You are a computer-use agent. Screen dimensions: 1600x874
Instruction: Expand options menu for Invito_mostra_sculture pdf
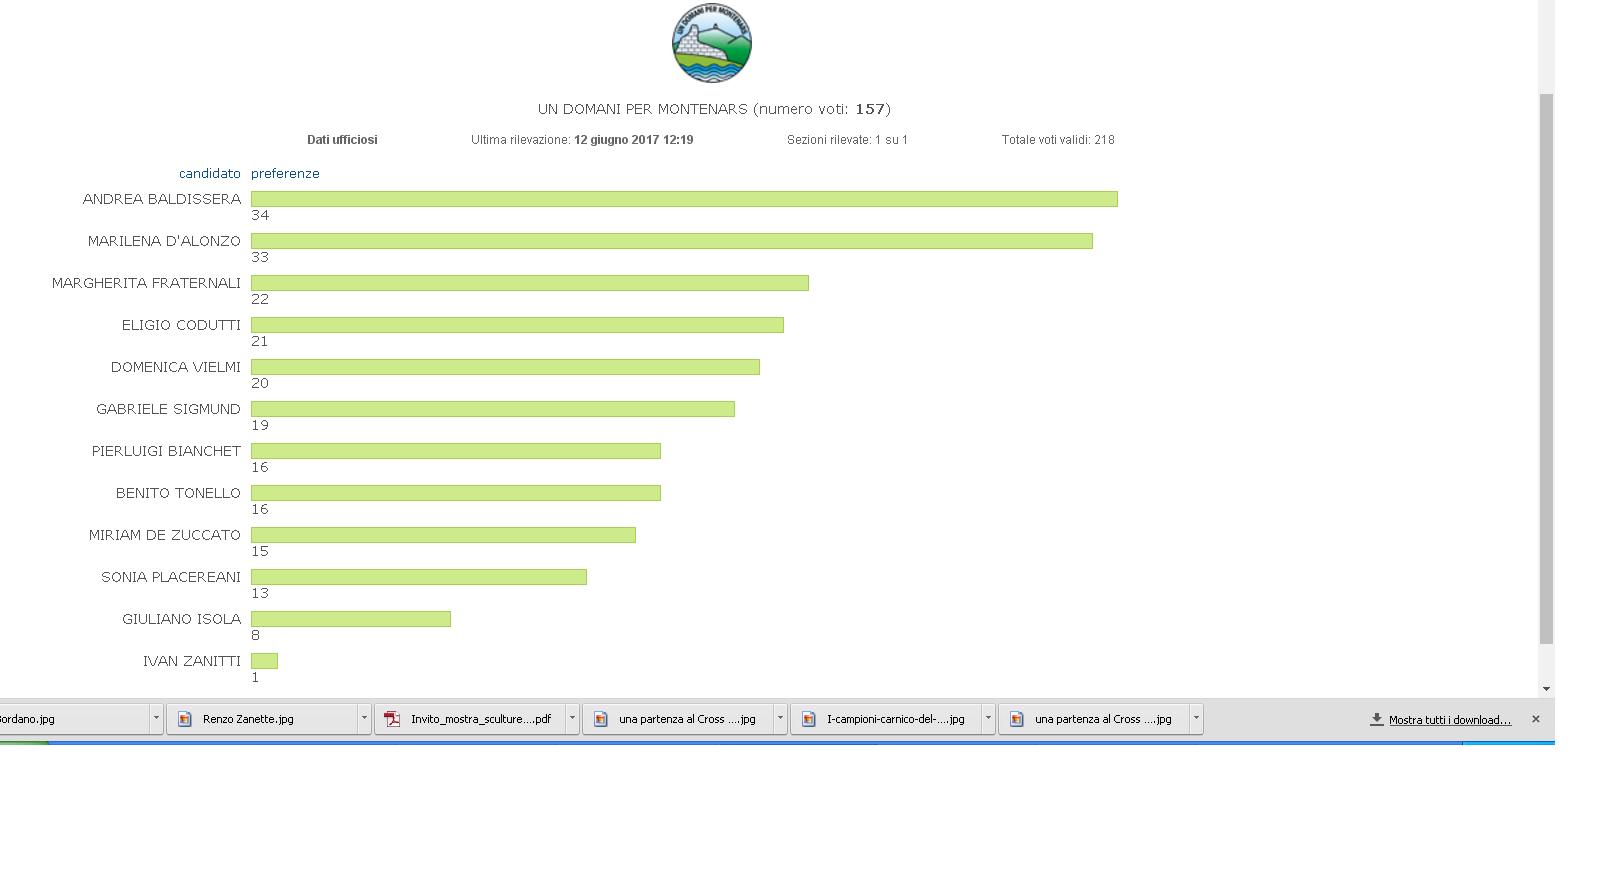point(572,719)
